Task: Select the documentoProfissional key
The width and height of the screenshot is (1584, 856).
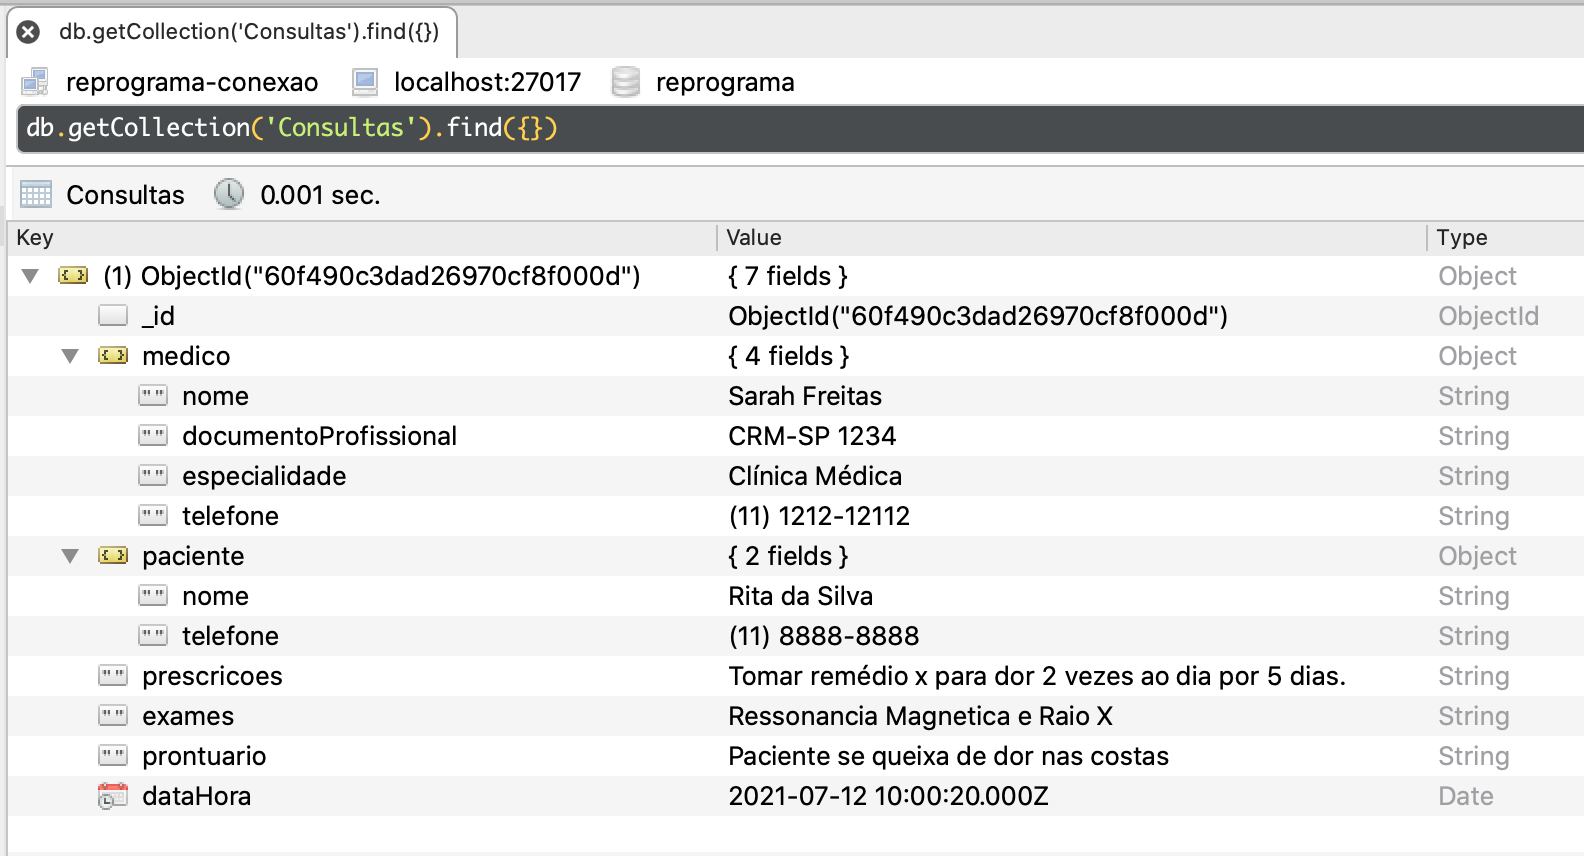Action: [319, 436]
